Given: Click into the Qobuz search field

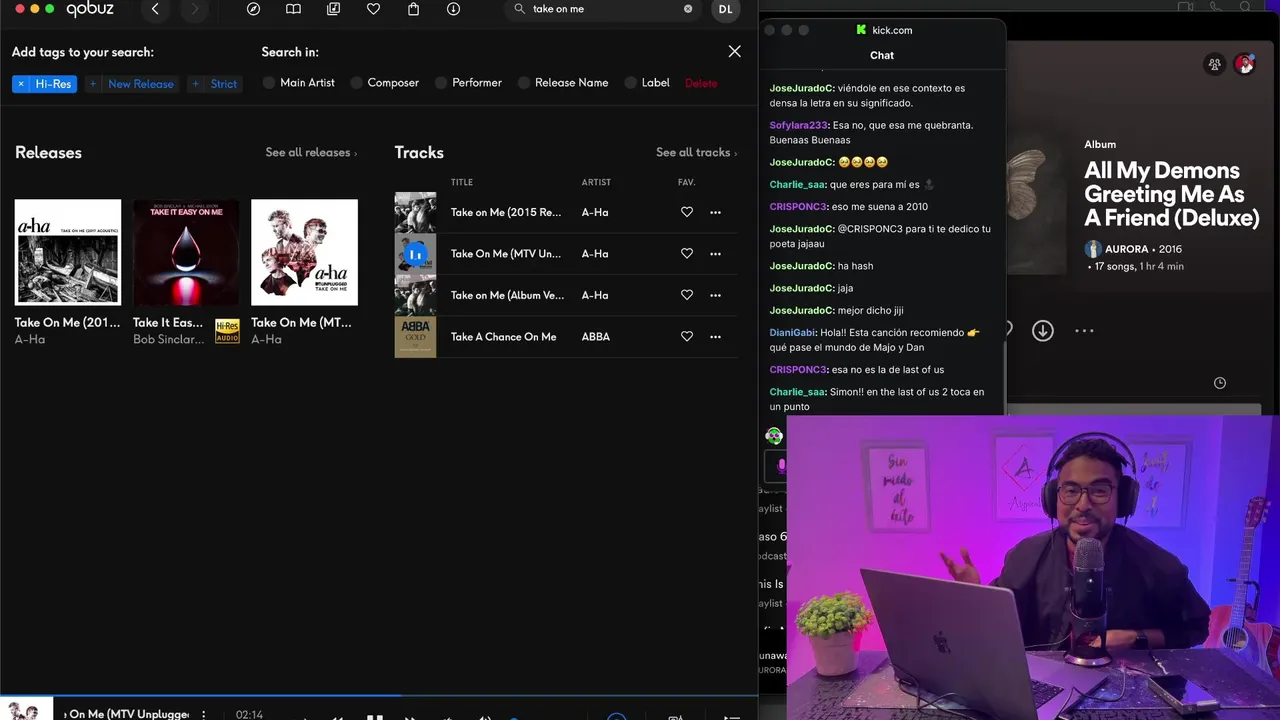Looking at the screenshot, I should 603,9.
